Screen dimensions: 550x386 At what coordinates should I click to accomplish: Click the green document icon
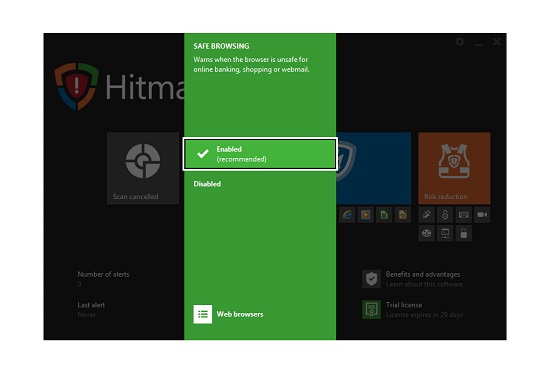(x=384, y=215)
